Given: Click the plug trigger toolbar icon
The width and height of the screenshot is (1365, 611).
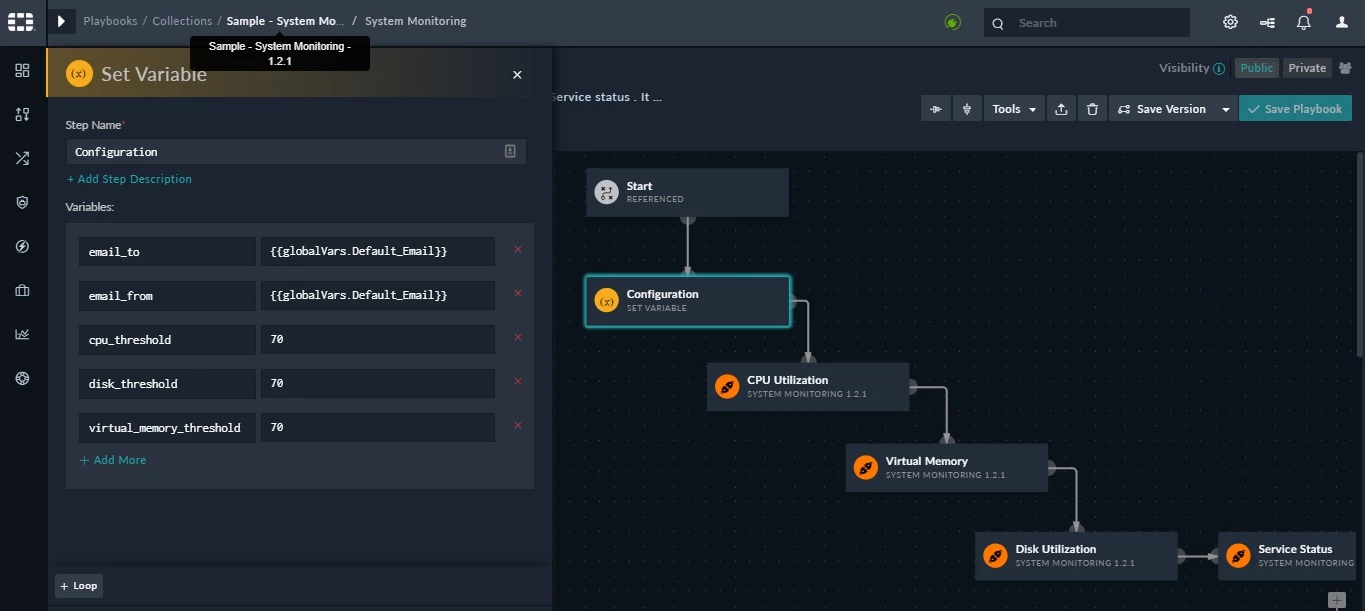Looking at the screenshot, I should click(966, 109).
